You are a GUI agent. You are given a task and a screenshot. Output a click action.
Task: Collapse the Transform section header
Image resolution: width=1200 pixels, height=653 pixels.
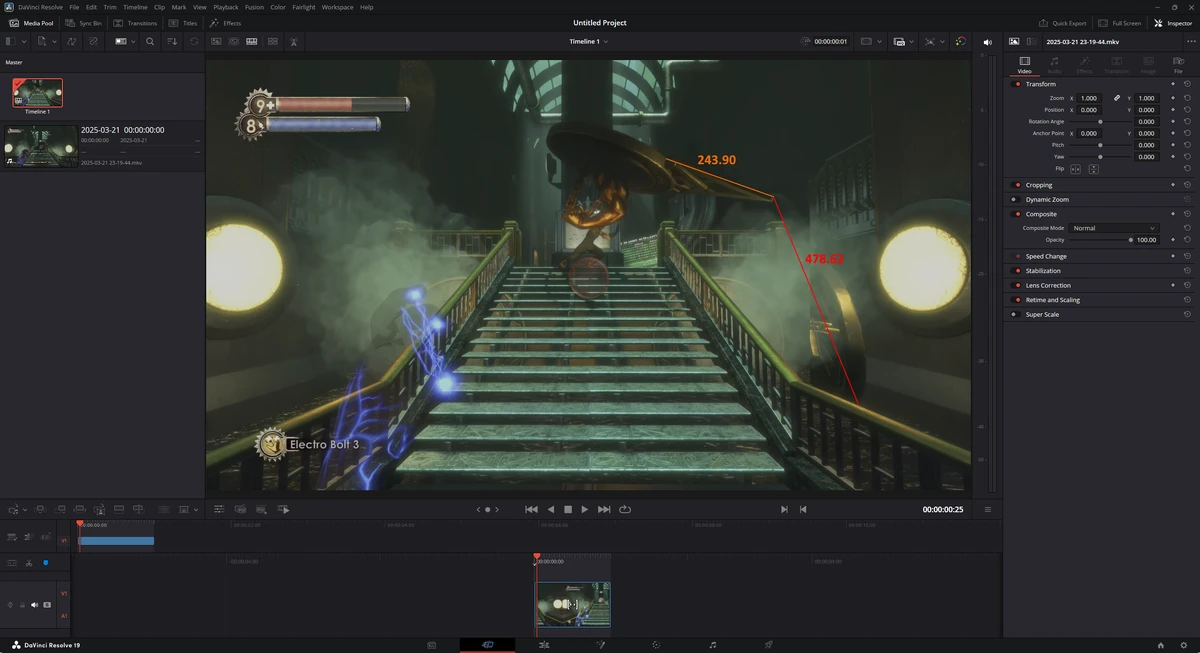(1041, 84)
